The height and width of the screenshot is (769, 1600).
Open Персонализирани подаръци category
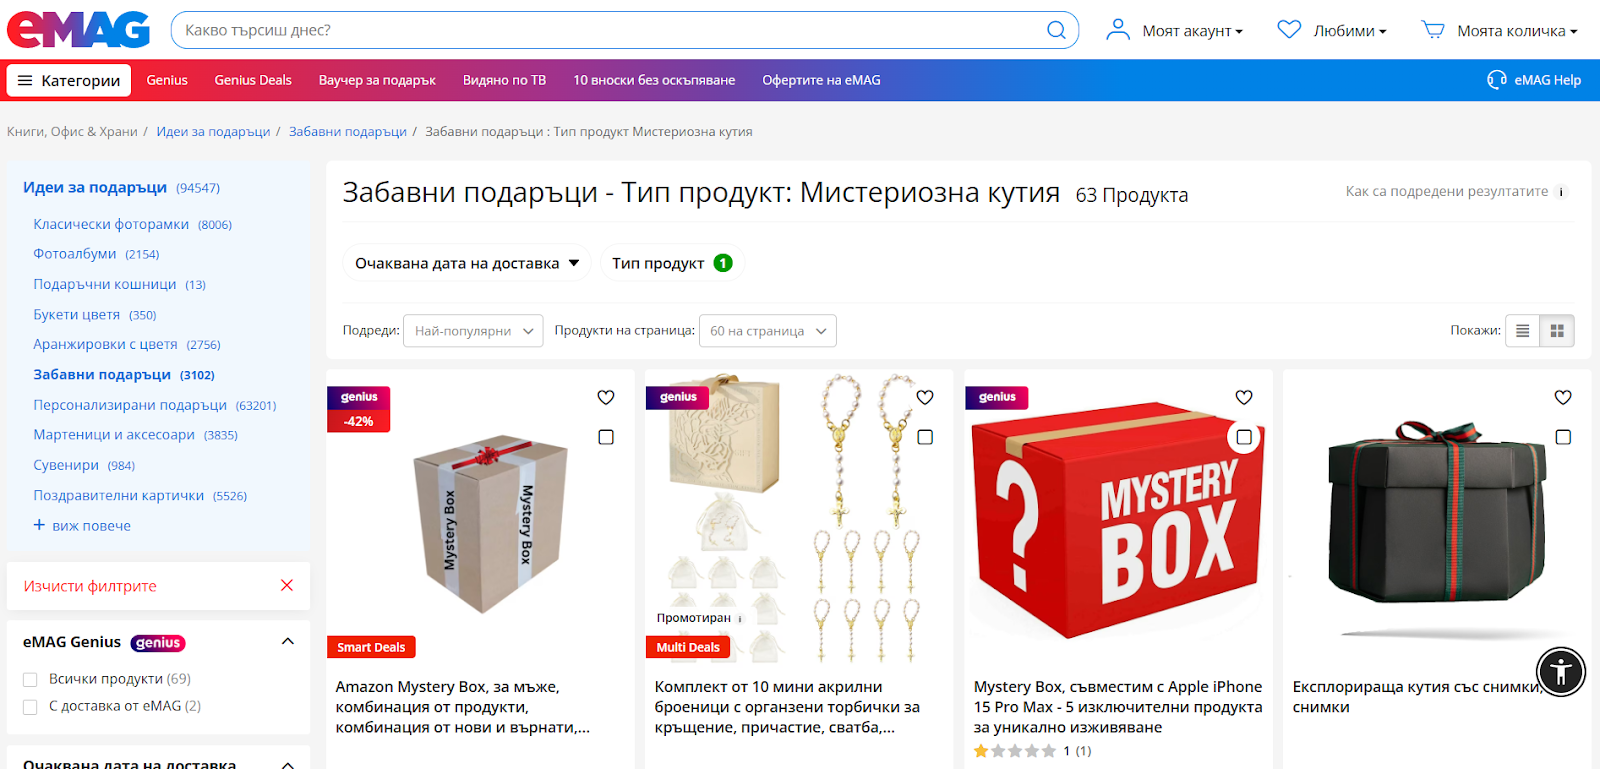(130, 405)
